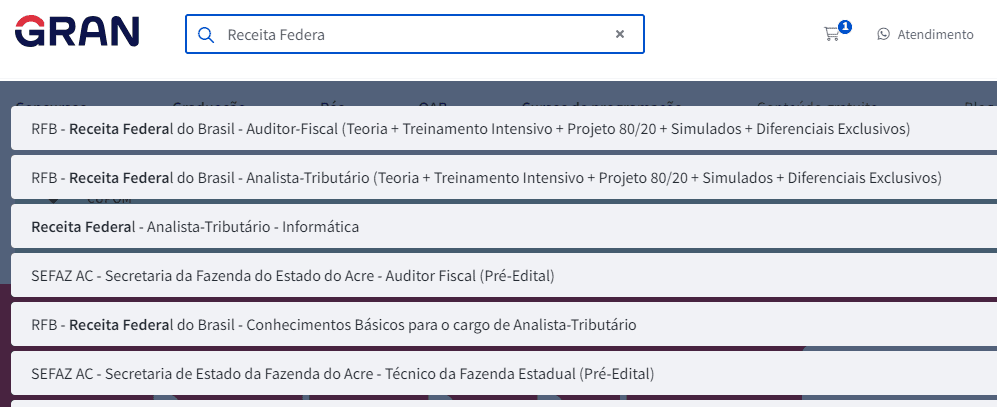Viewport: 997px width, 407px height.
Task: Open the Cursos de programação navigation item
Action: click(x=602, y=103)
